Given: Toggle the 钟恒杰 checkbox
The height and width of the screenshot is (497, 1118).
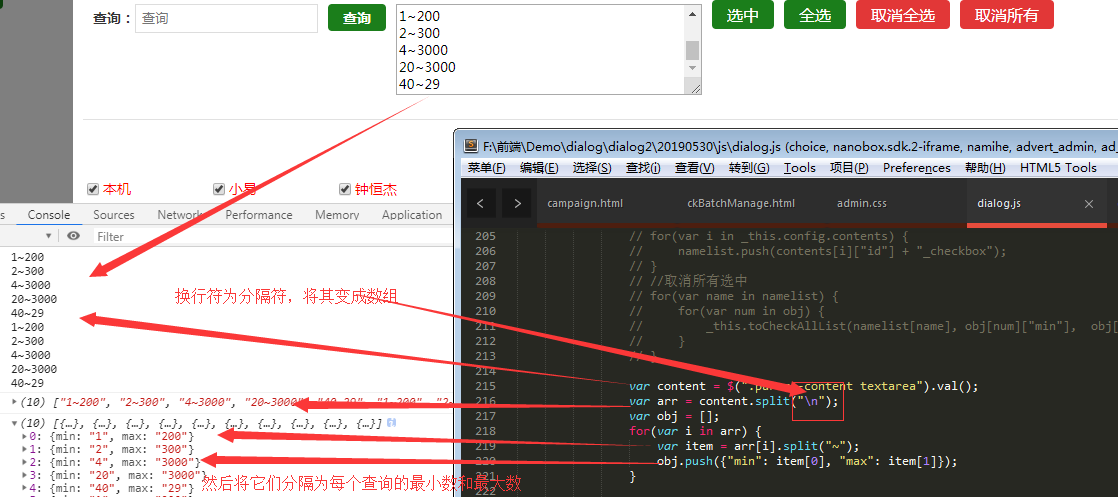Looking at the screenshot, I should [x=344, y=189].
